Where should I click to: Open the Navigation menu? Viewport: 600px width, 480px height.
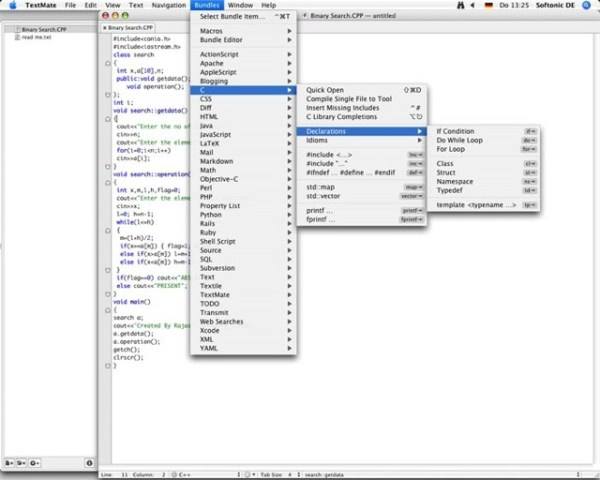click(x=169, y=5)
